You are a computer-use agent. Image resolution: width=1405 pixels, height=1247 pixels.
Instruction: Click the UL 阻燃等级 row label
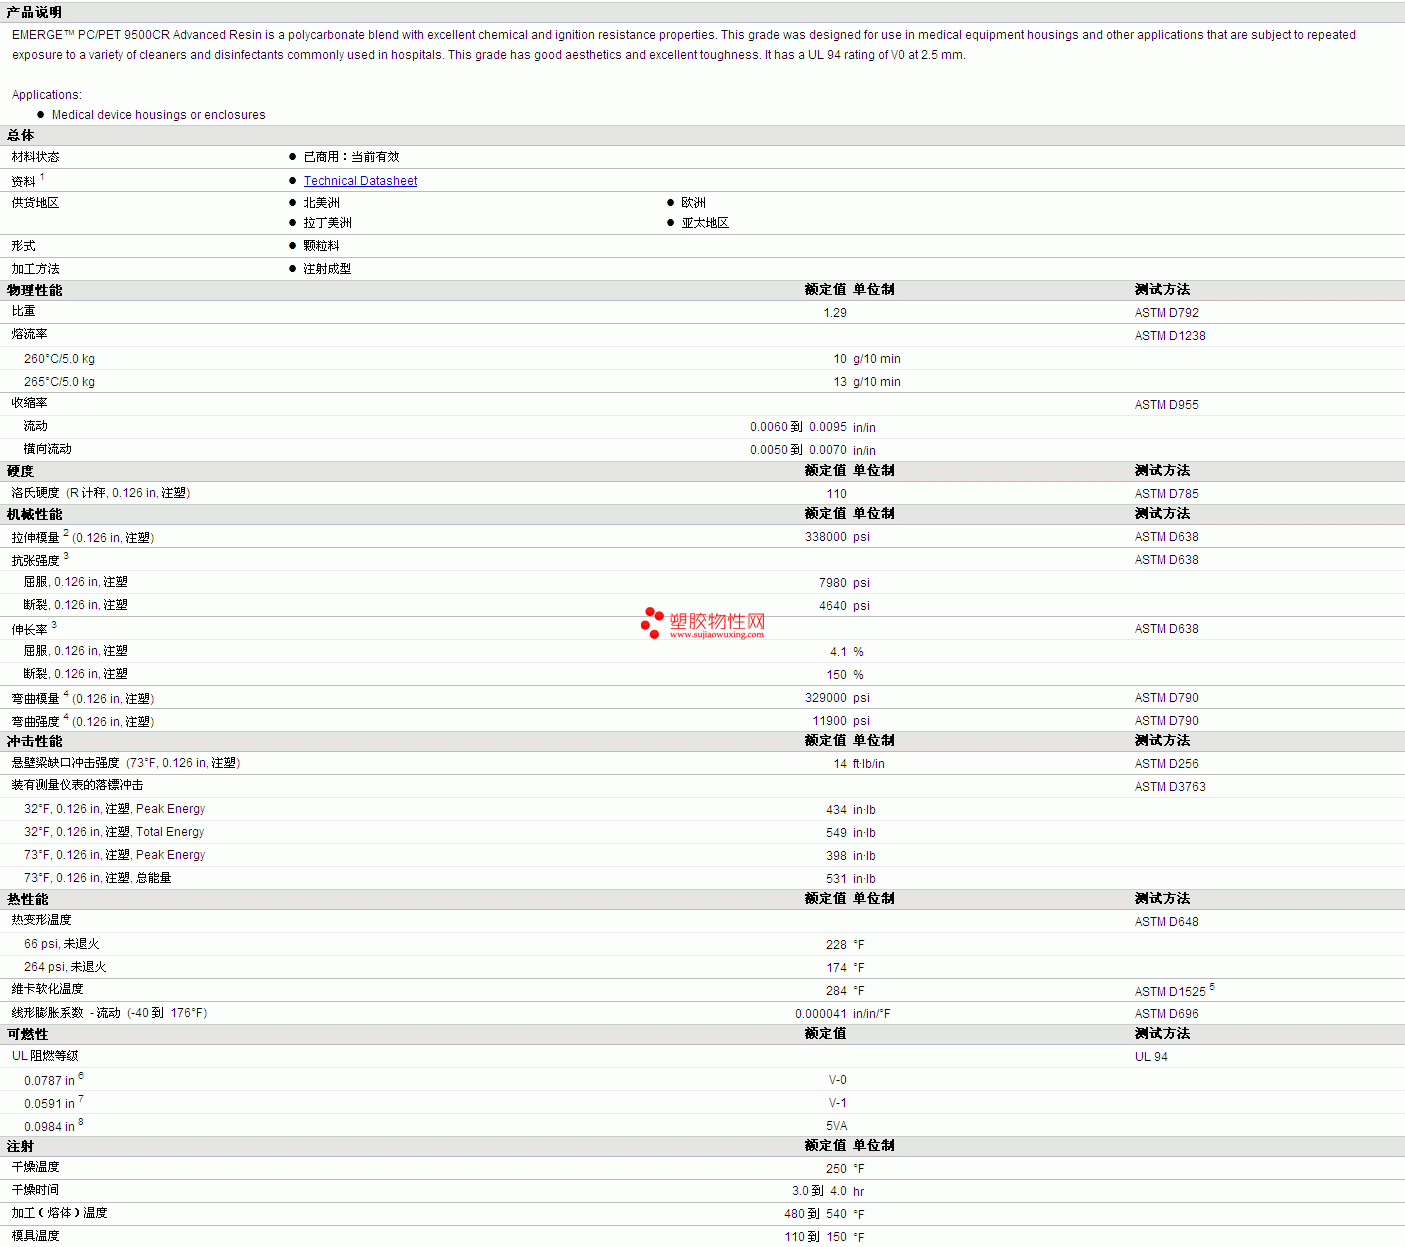45,1056
